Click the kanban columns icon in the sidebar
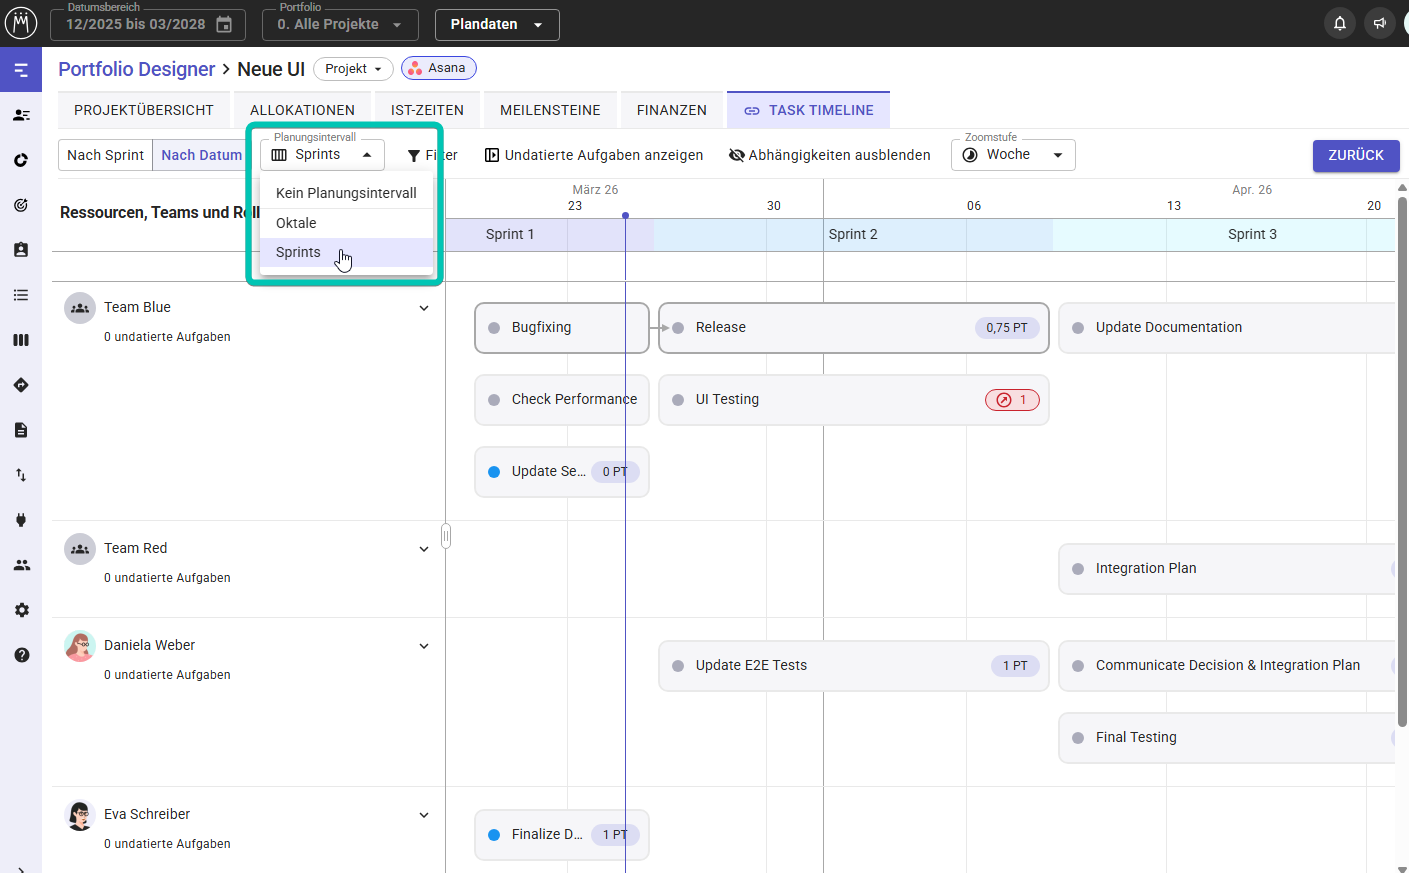 point(21,339)
